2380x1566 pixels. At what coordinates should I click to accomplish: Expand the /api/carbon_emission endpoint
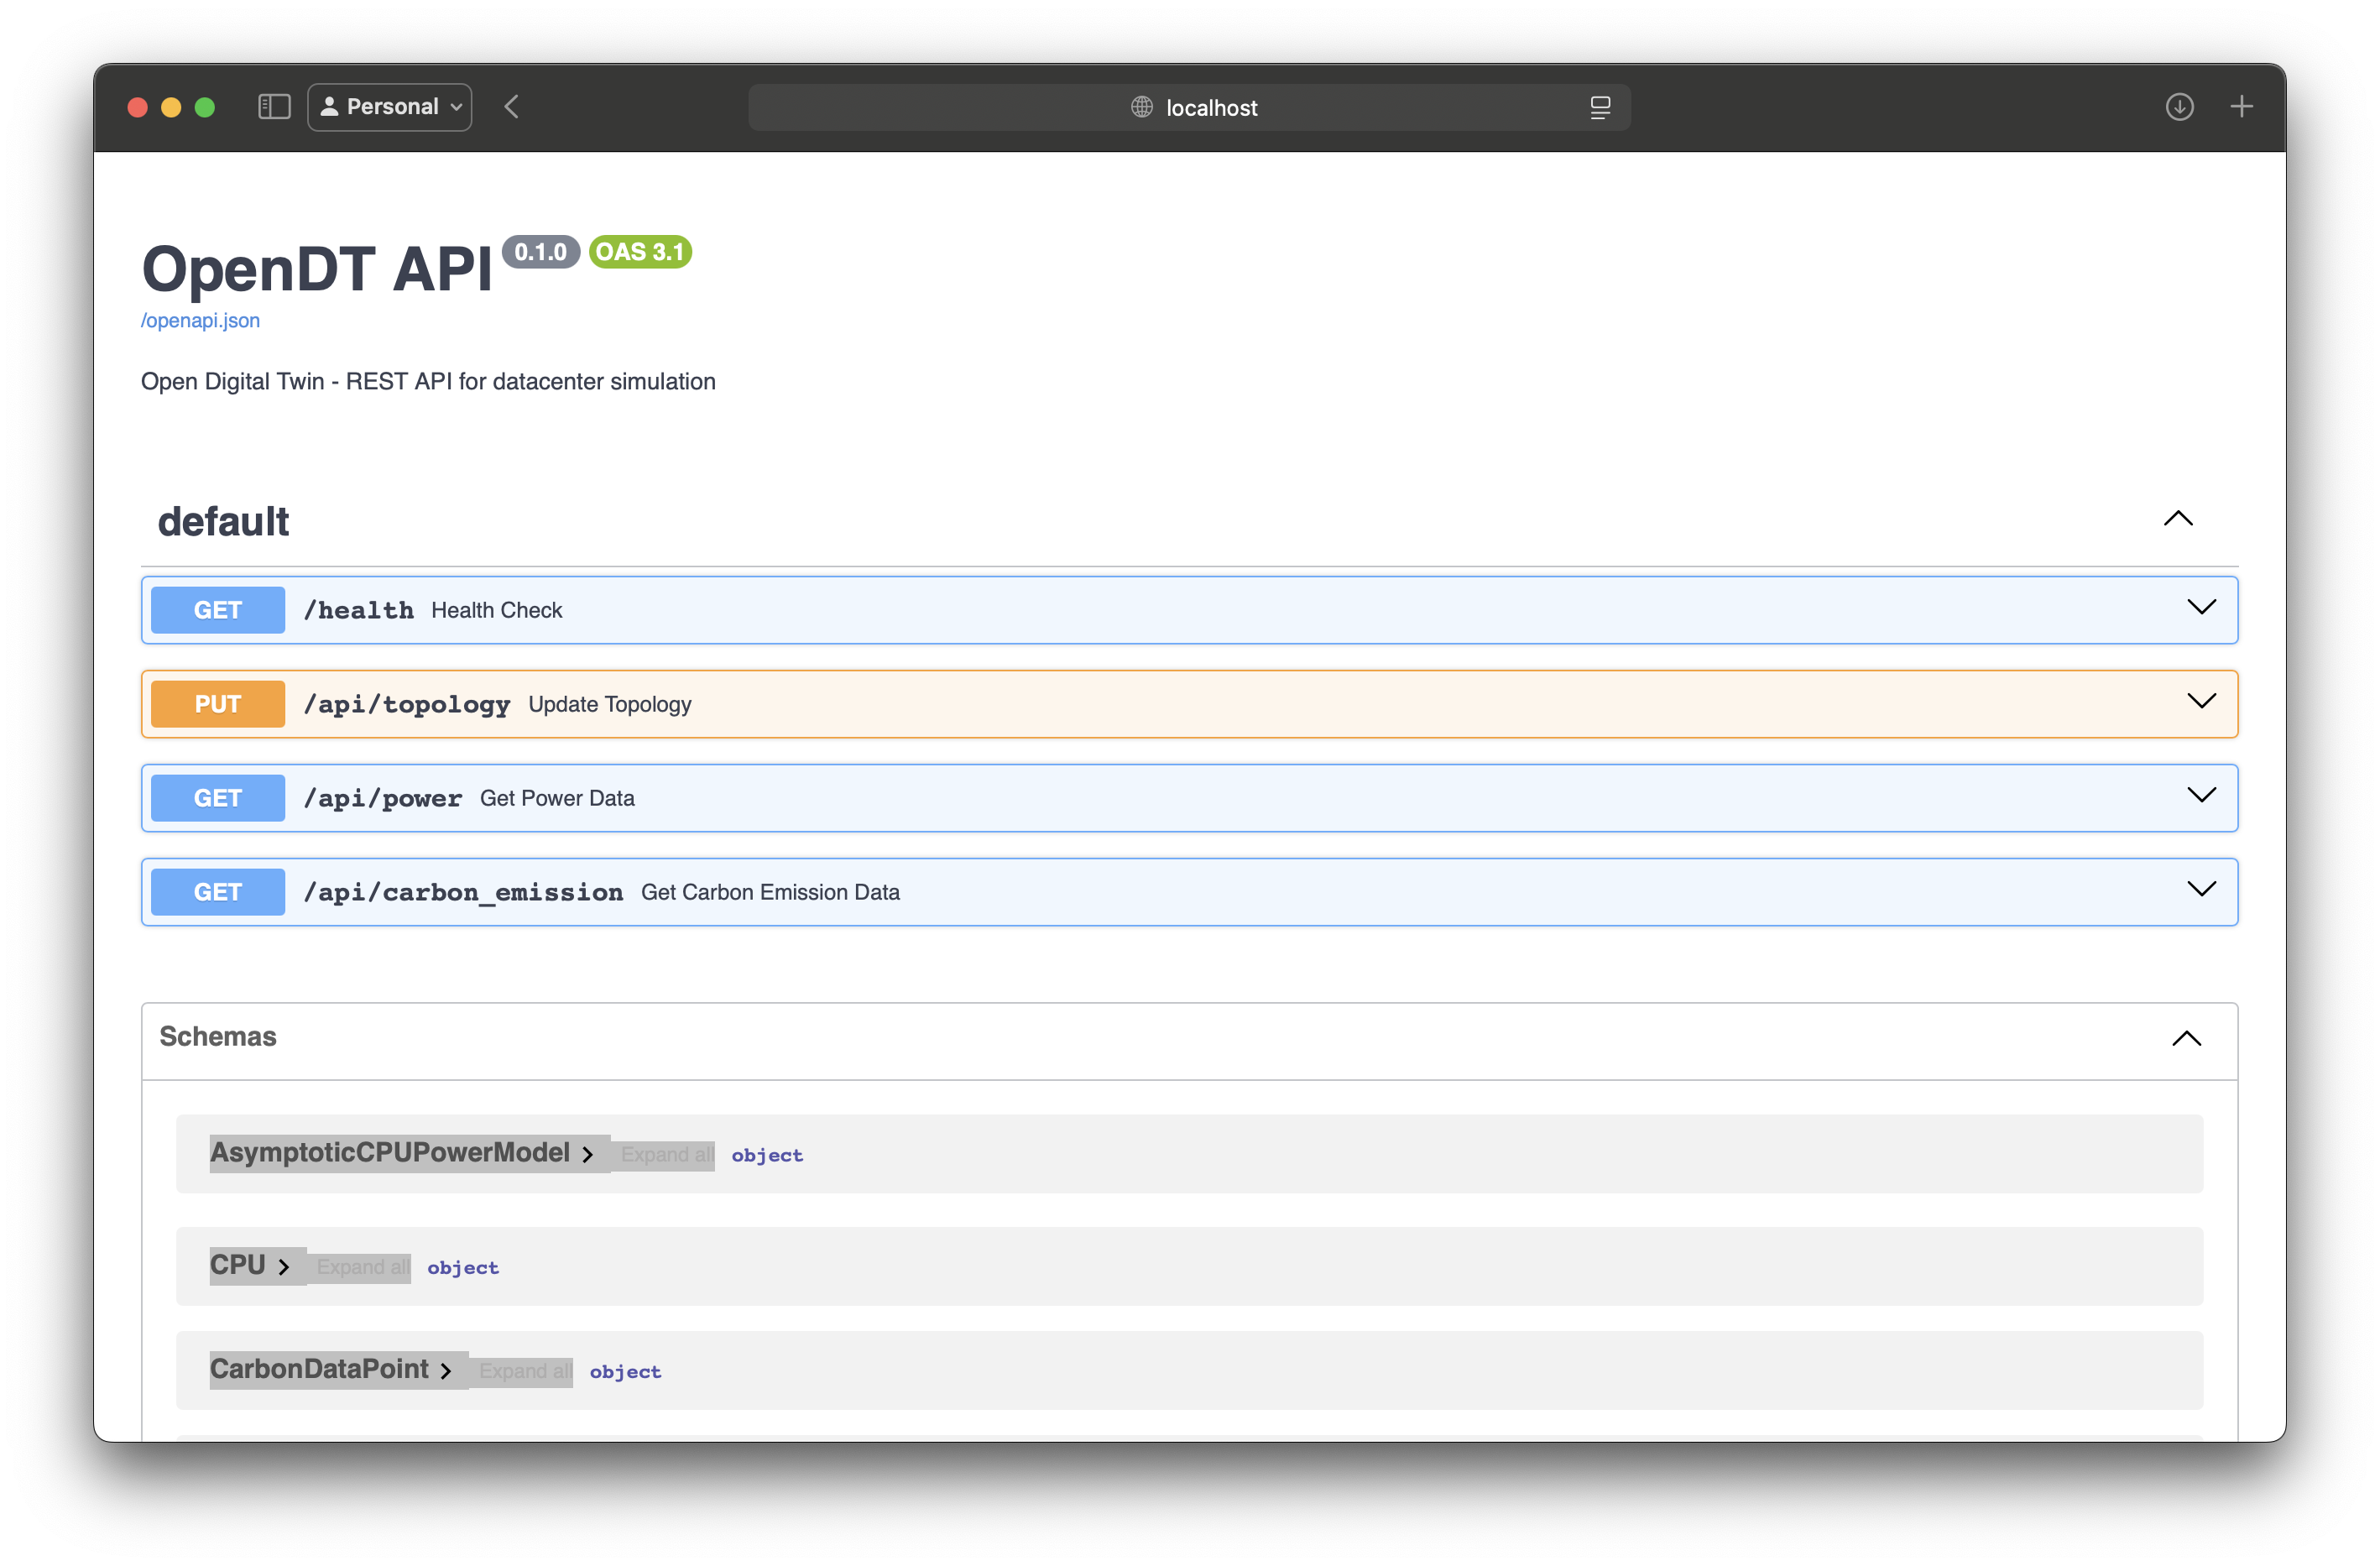pyautogui.click(x=2200, y=890)
